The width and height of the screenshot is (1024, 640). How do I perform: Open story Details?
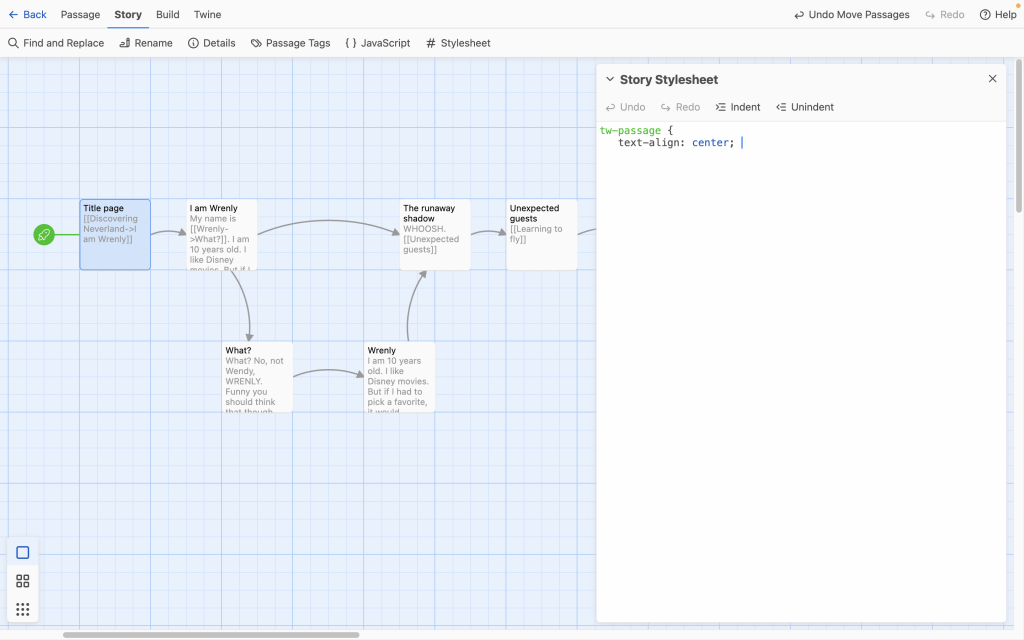point(212,43)
